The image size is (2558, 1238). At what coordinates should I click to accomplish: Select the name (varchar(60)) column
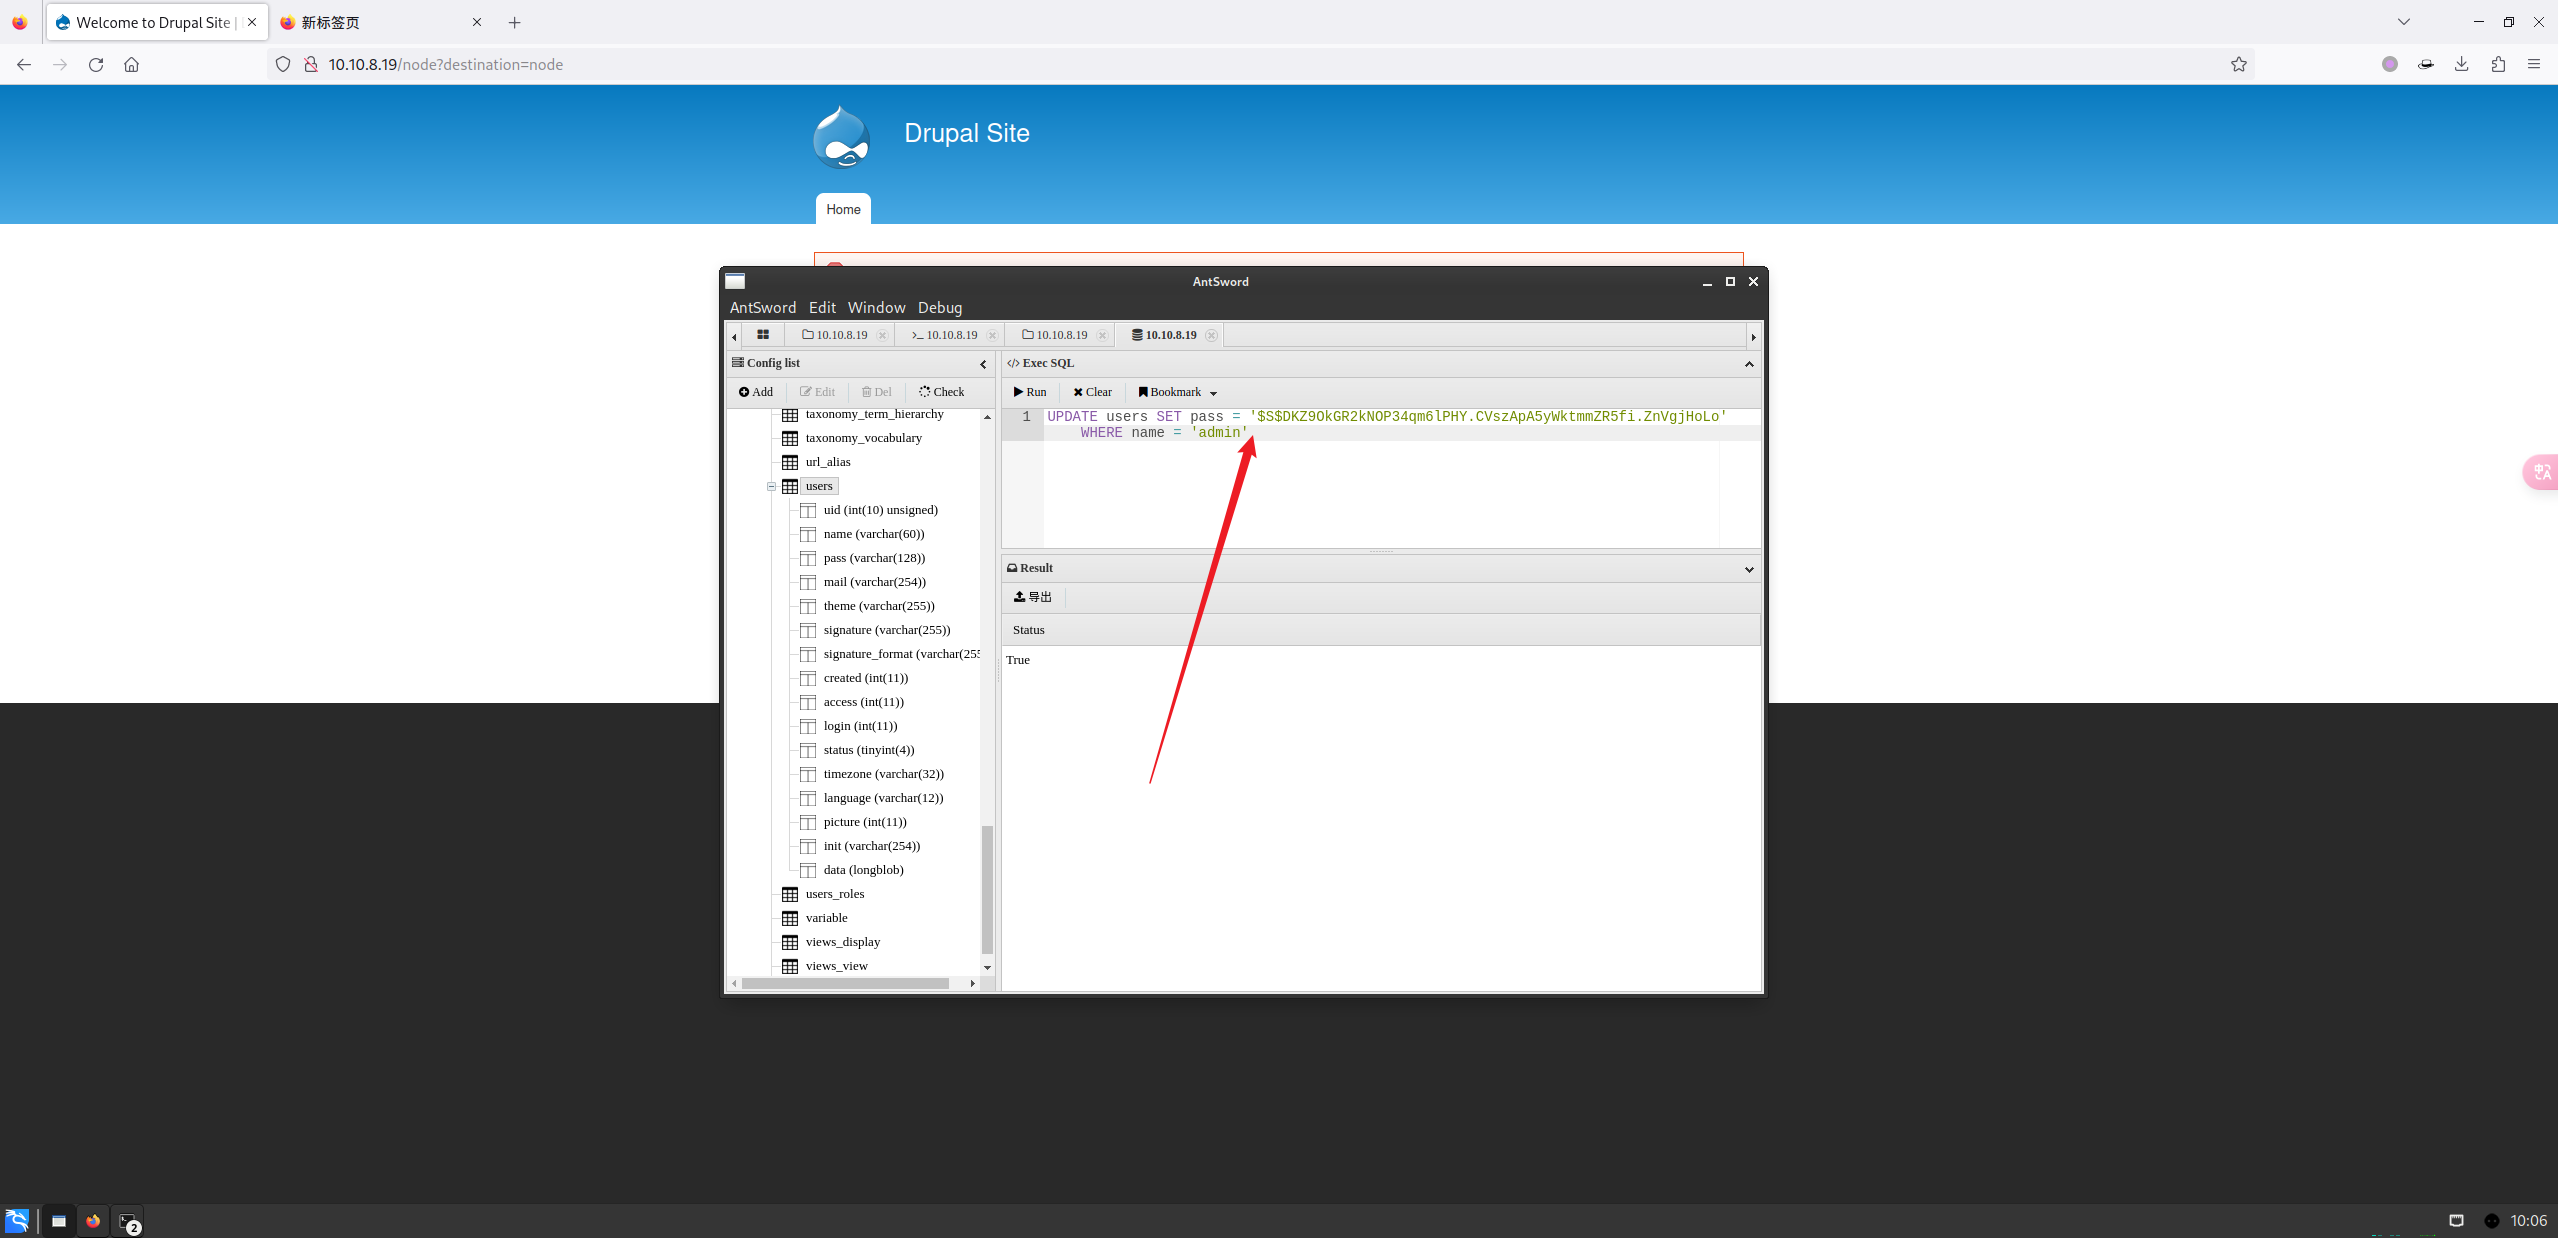coord(874,534)
